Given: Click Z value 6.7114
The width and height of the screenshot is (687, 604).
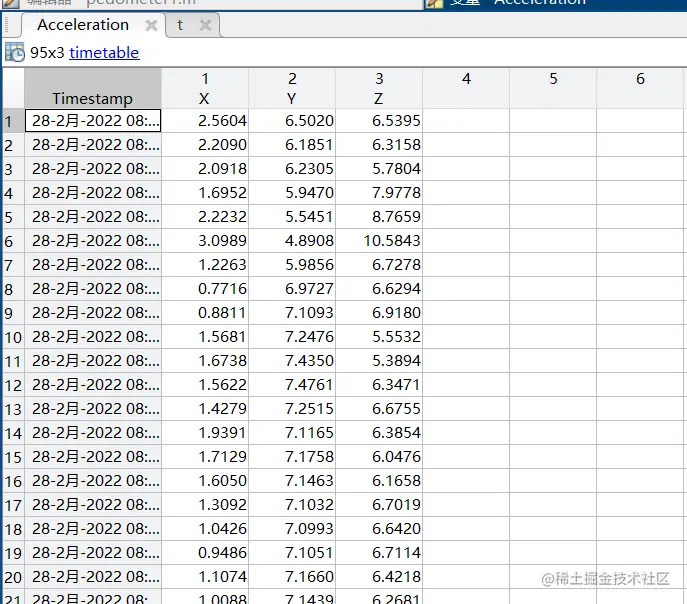Looking at the screenshot, I should [x=396, y=553].
